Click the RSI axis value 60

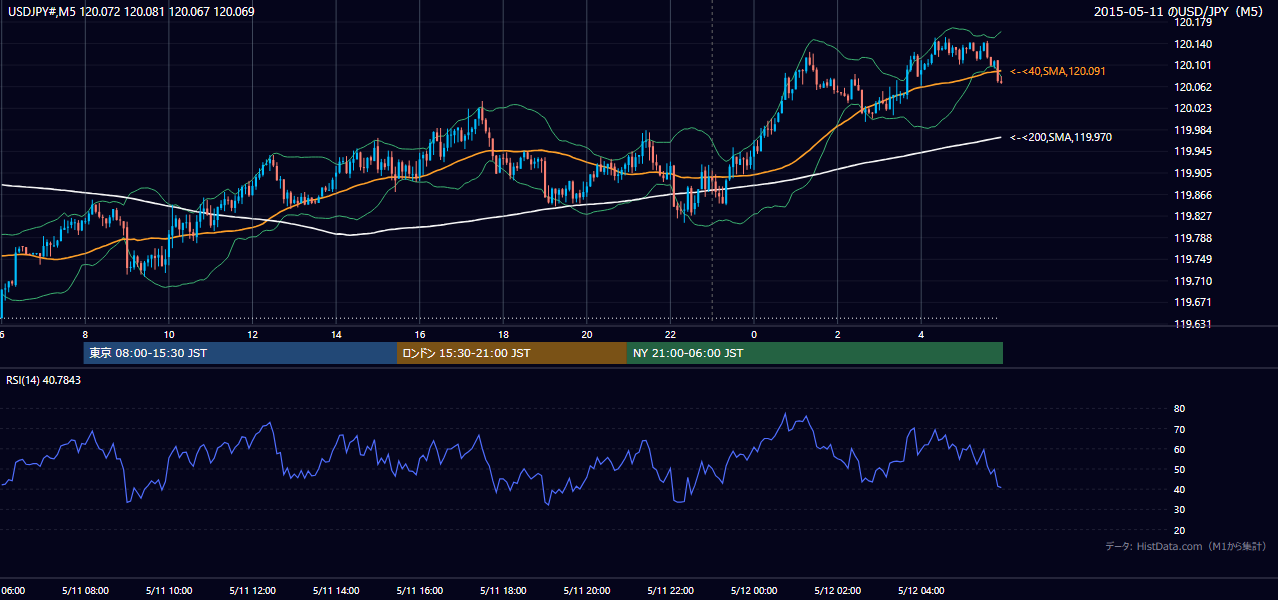click(x=1179, y=449)
